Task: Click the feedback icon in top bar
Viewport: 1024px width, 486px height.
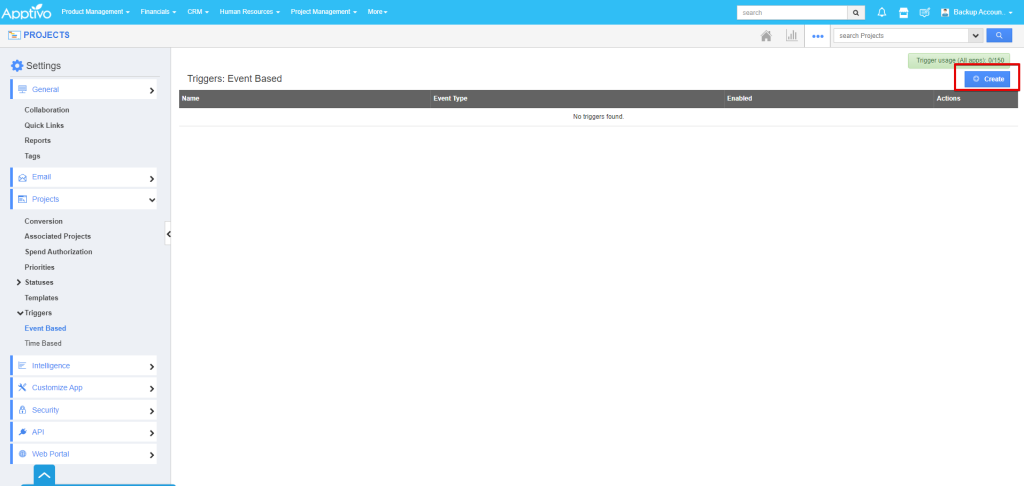Action: pos(924,12)
